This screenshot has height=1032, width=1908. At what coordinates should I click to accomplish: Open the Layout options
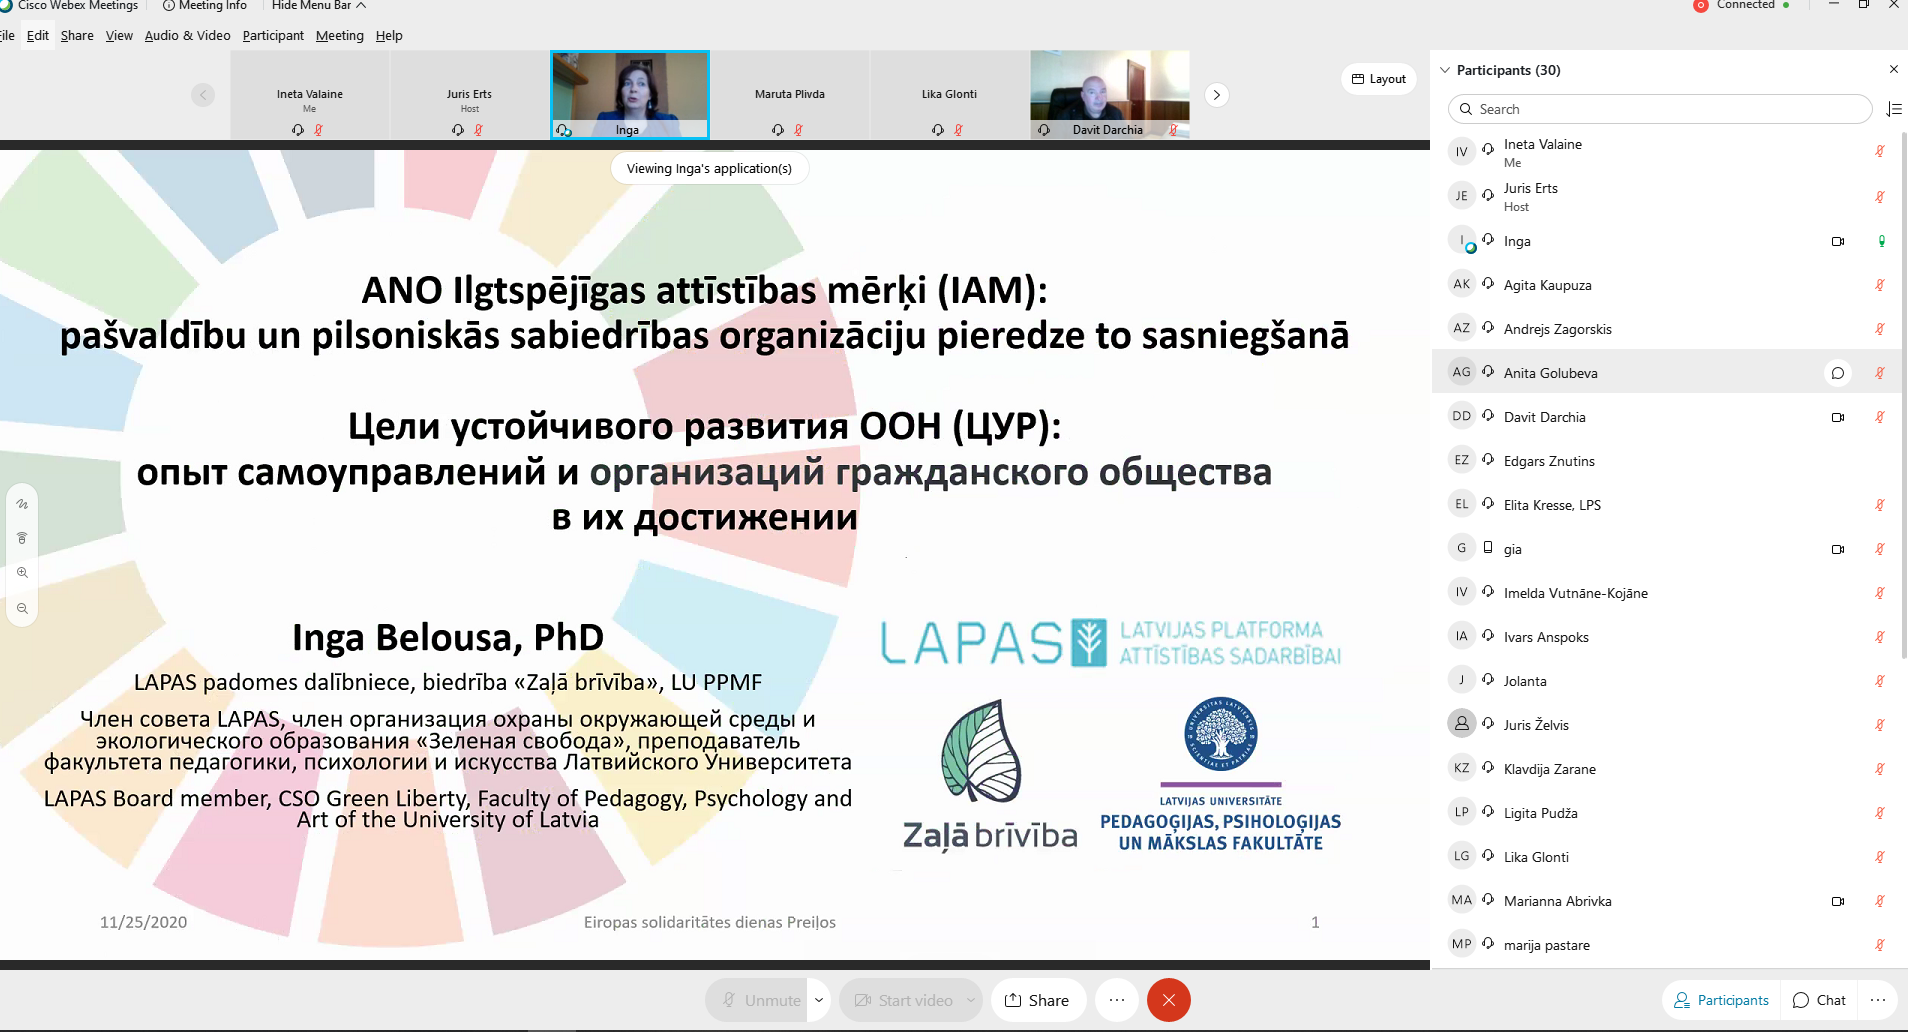click(1378, 79)
